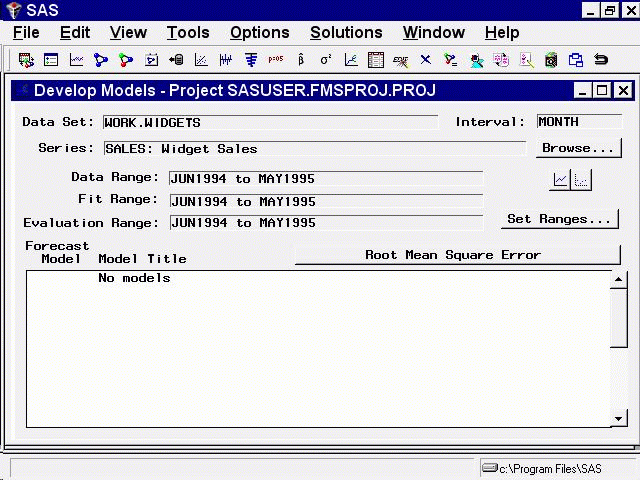Image resolution: width=640 pixels, height=480 pixels.
Task: Click the red-green triangle nodes toolbar icon
Action: click(126, 60)
